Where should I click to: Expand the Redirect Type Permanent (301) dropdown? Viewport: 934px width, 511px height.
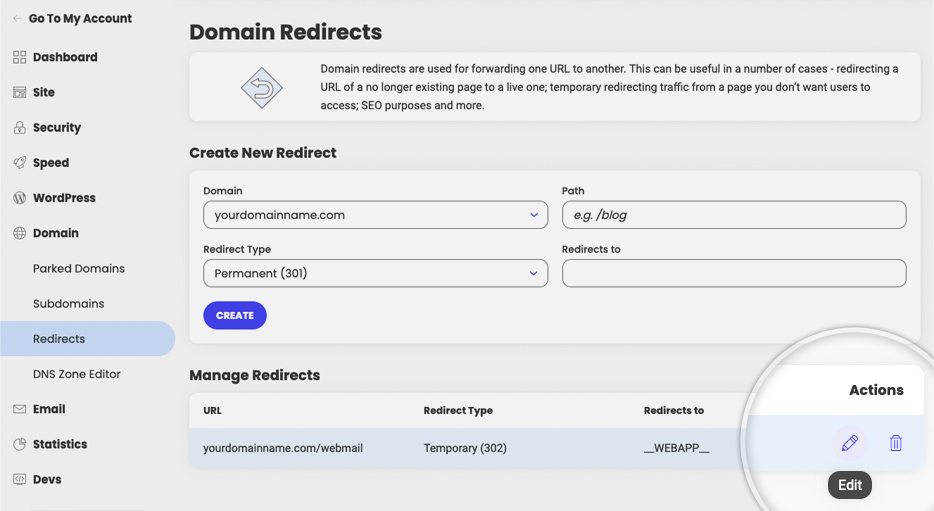375,273
